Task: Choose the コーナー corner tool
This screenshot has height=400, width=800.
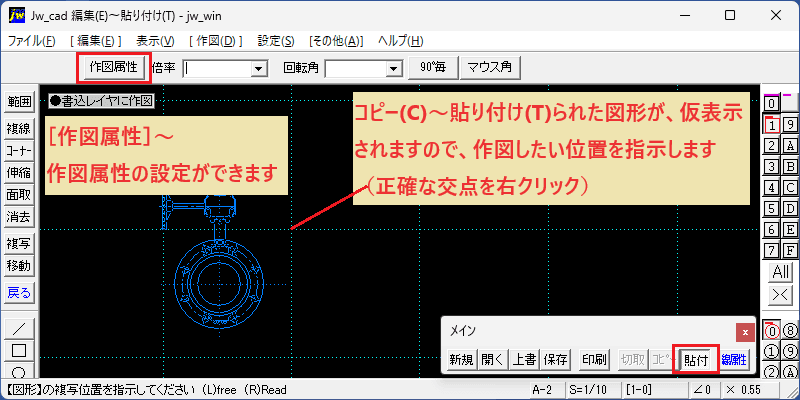Action: 19,151
